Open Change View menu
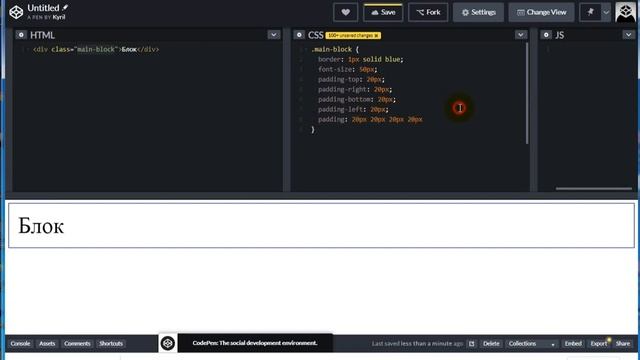640x360 pixels. click(541, 12)
